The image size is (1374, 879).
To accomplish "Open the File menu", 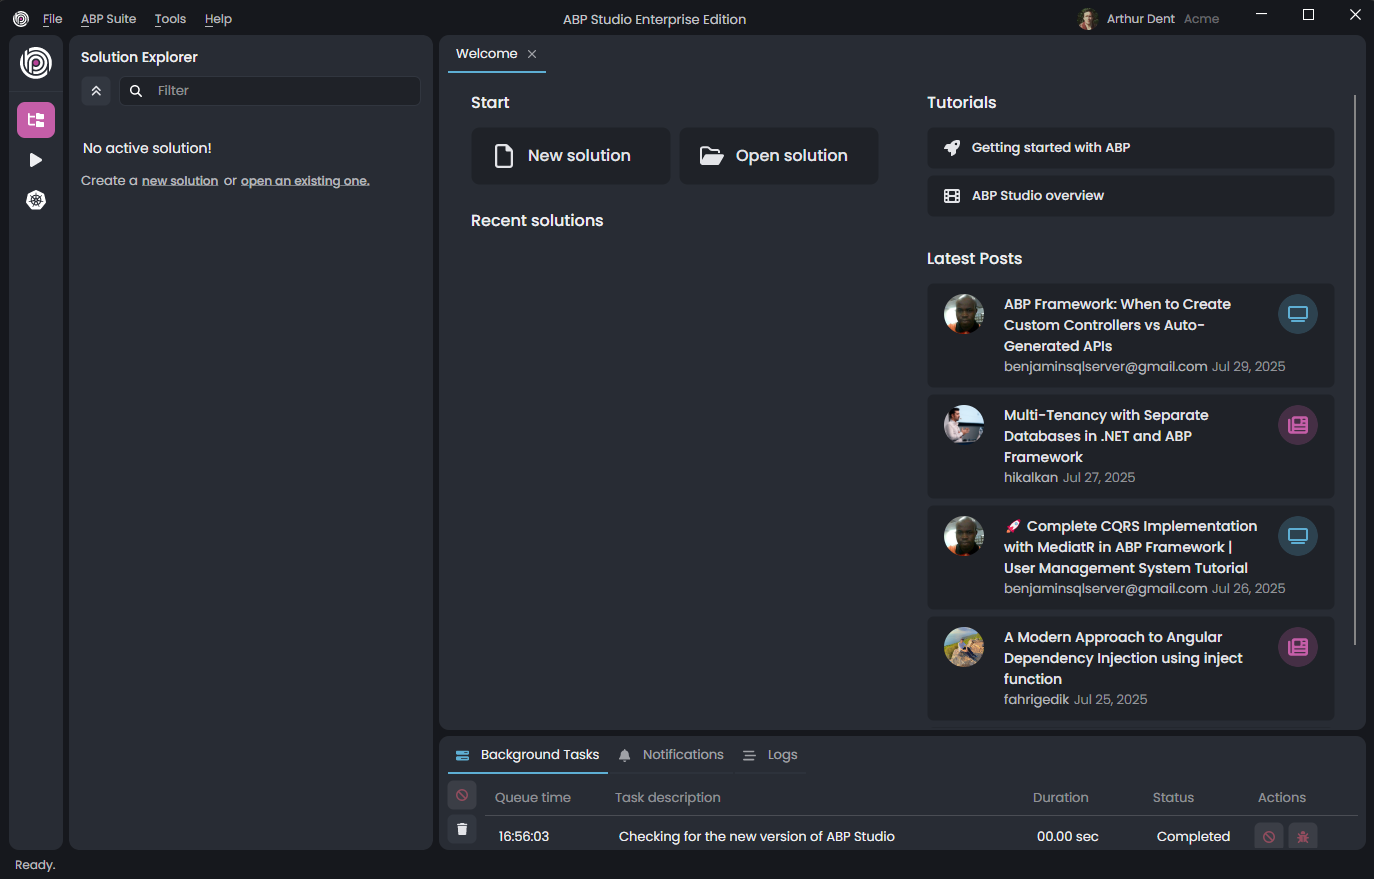I will 53,19.
